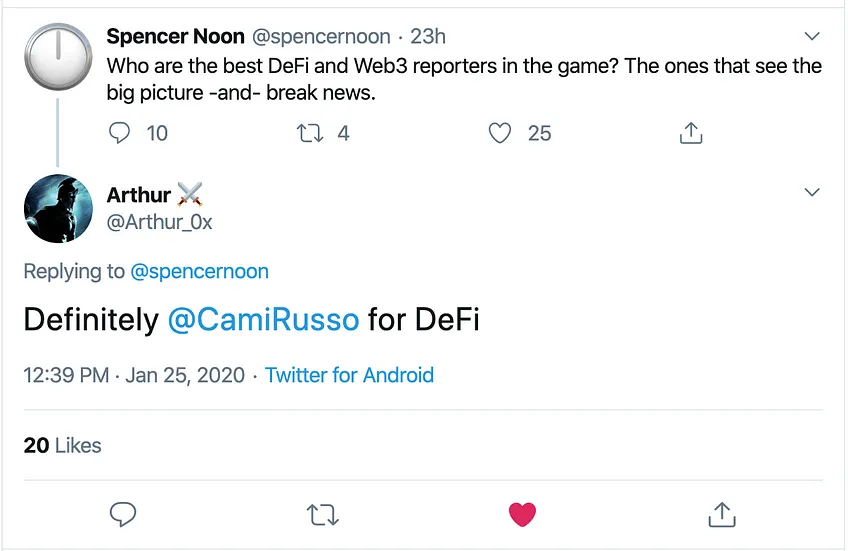
Task: Open Spencer Noon's clock avatar
Action: [x=58, y=56]
